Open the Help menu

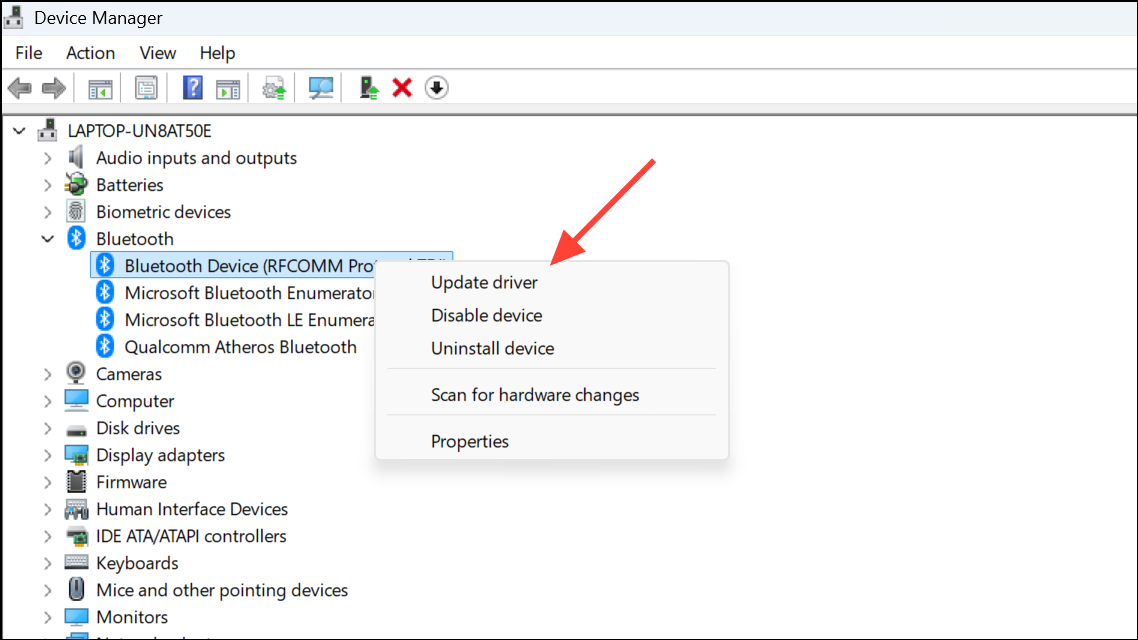pos(217,53)
